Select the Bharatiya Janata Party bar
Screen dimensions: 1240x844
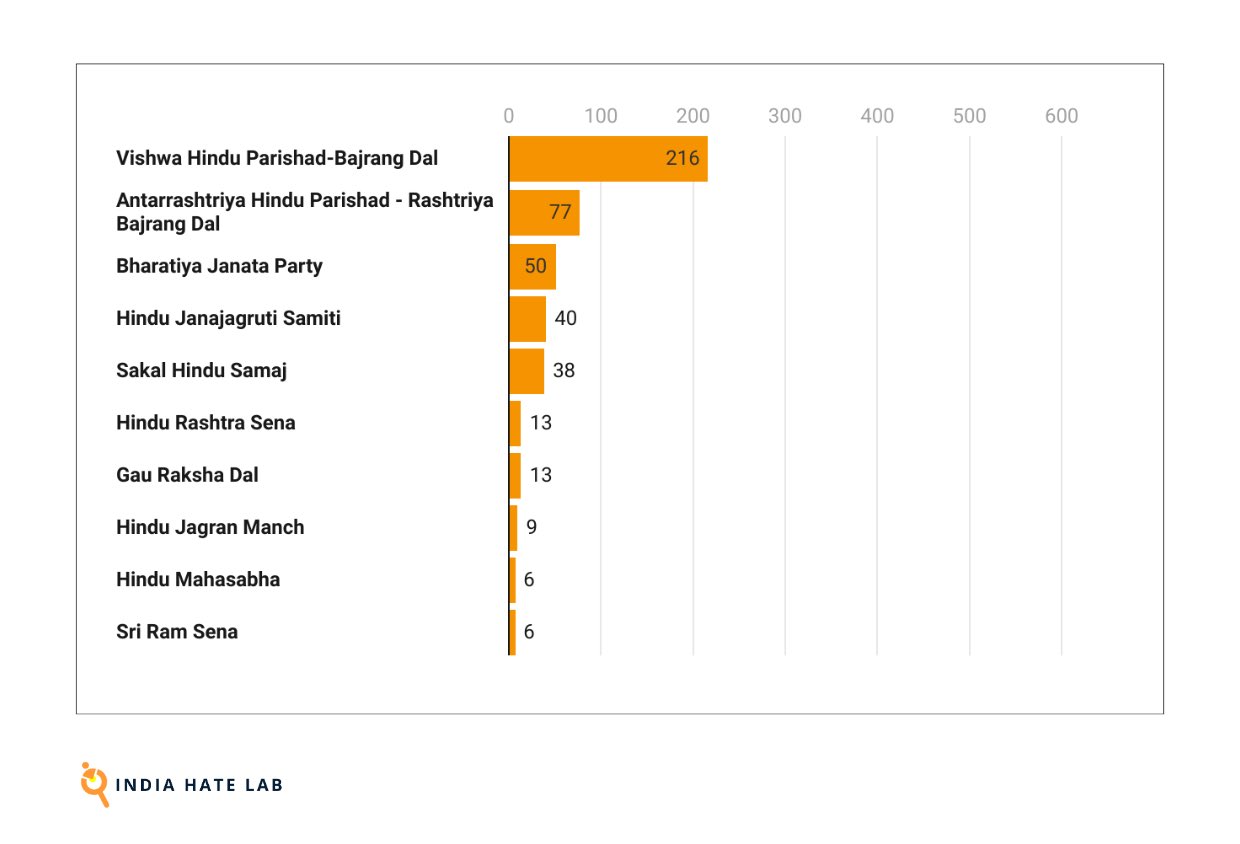[532, 266]
